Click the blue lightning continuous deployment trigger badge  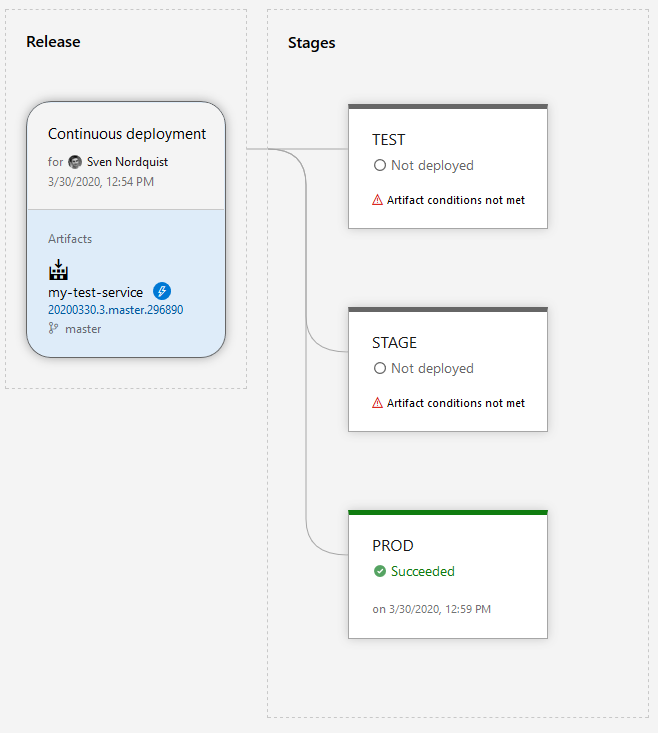tap(162, 292)
